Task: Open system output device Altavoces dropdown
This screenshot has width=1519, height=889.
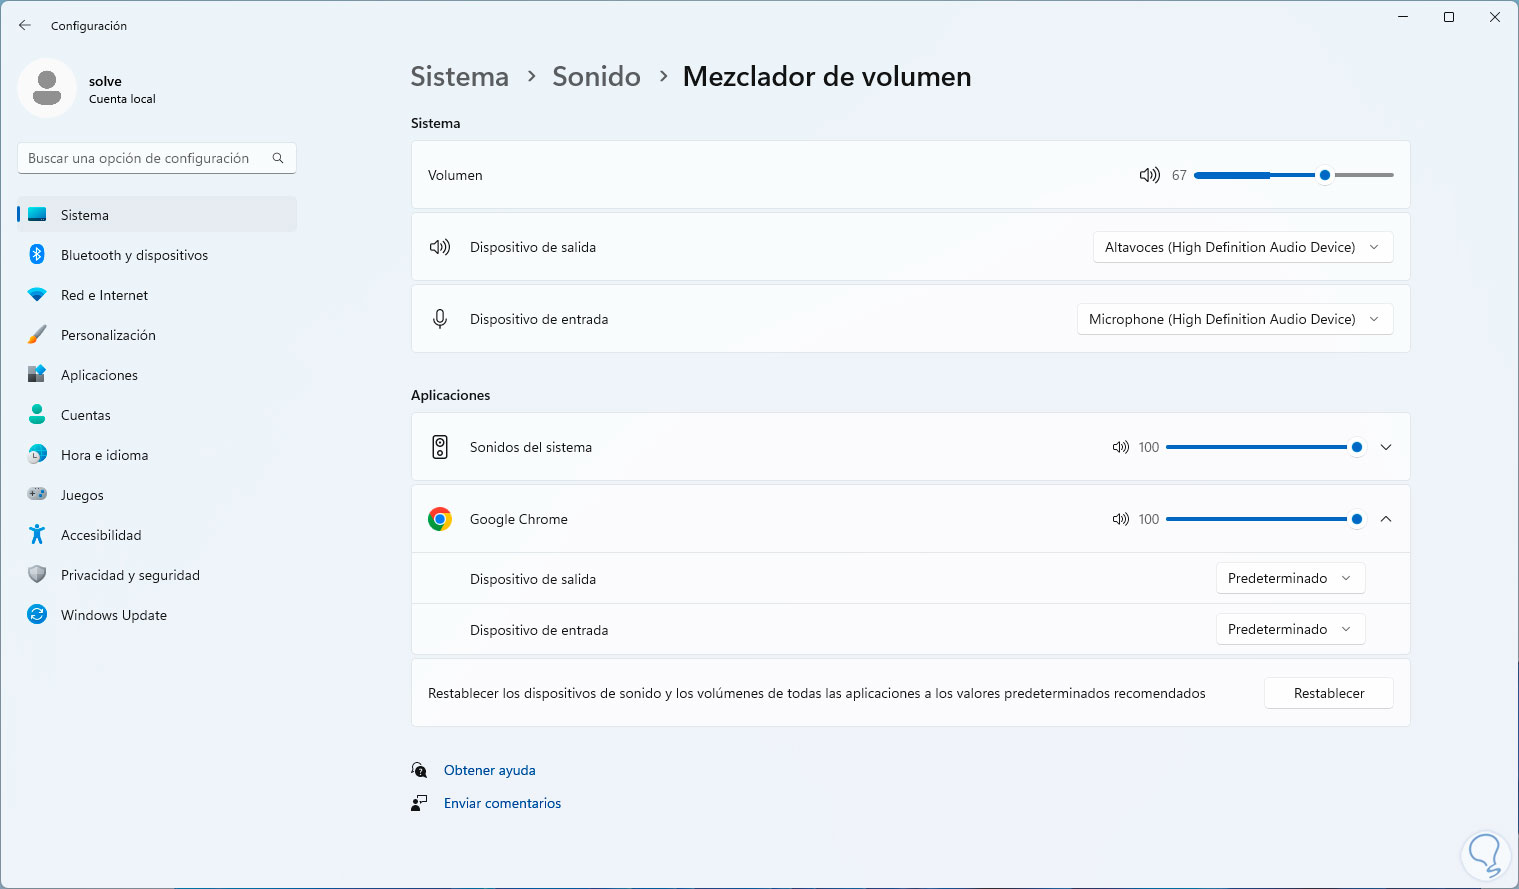Action: coord(1242,247)
